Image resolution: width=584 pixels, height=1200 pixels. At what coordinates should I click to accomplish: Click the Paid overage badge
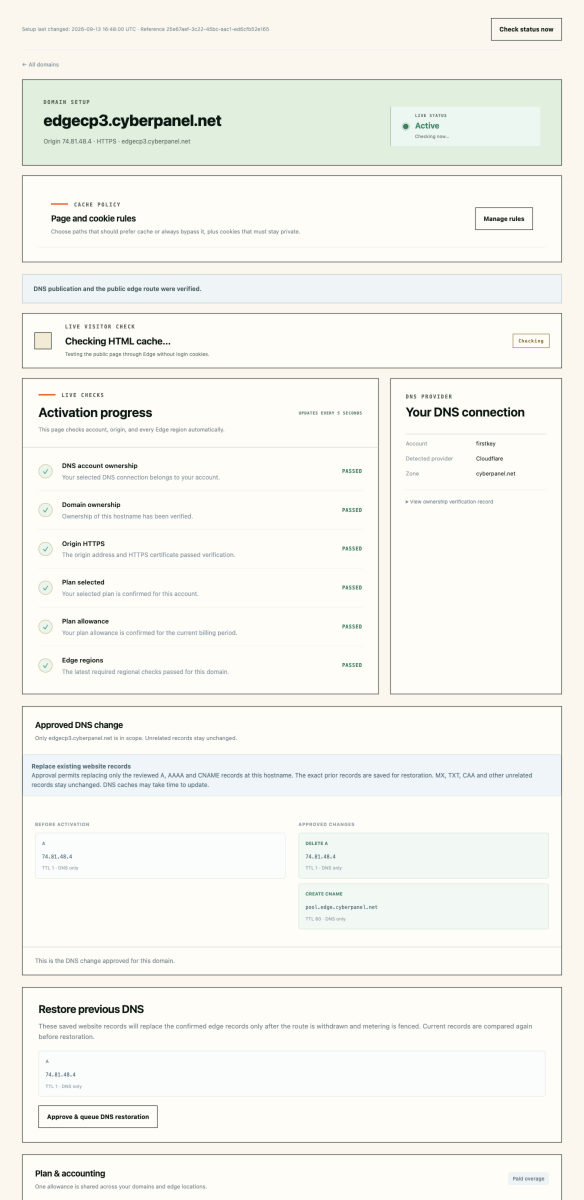(529, 1179)
